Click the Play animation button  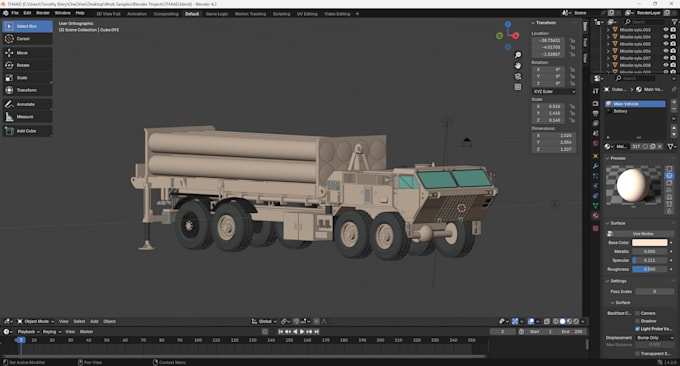pos(302,332)
